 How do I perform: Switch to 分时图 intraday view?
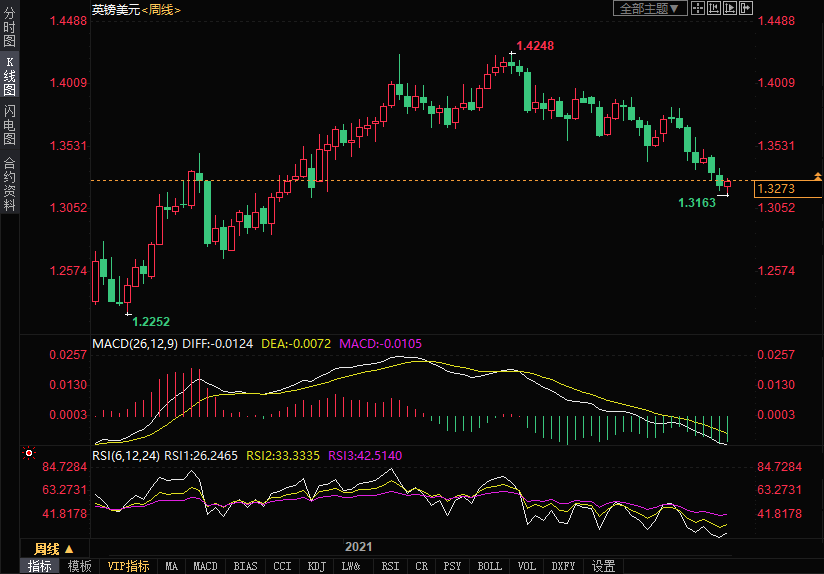(9, 28)
